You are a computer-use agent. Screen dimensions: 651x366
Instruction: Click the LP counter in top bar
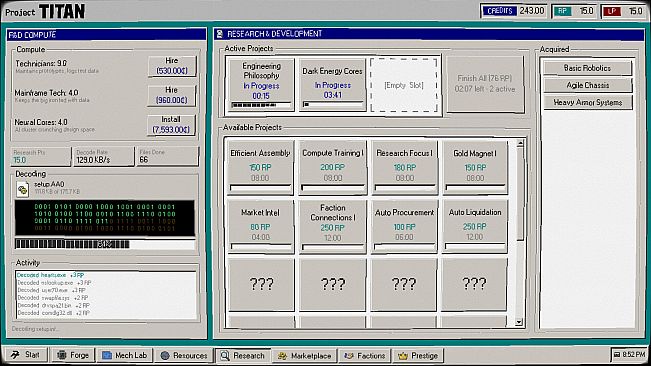(624, 11)
